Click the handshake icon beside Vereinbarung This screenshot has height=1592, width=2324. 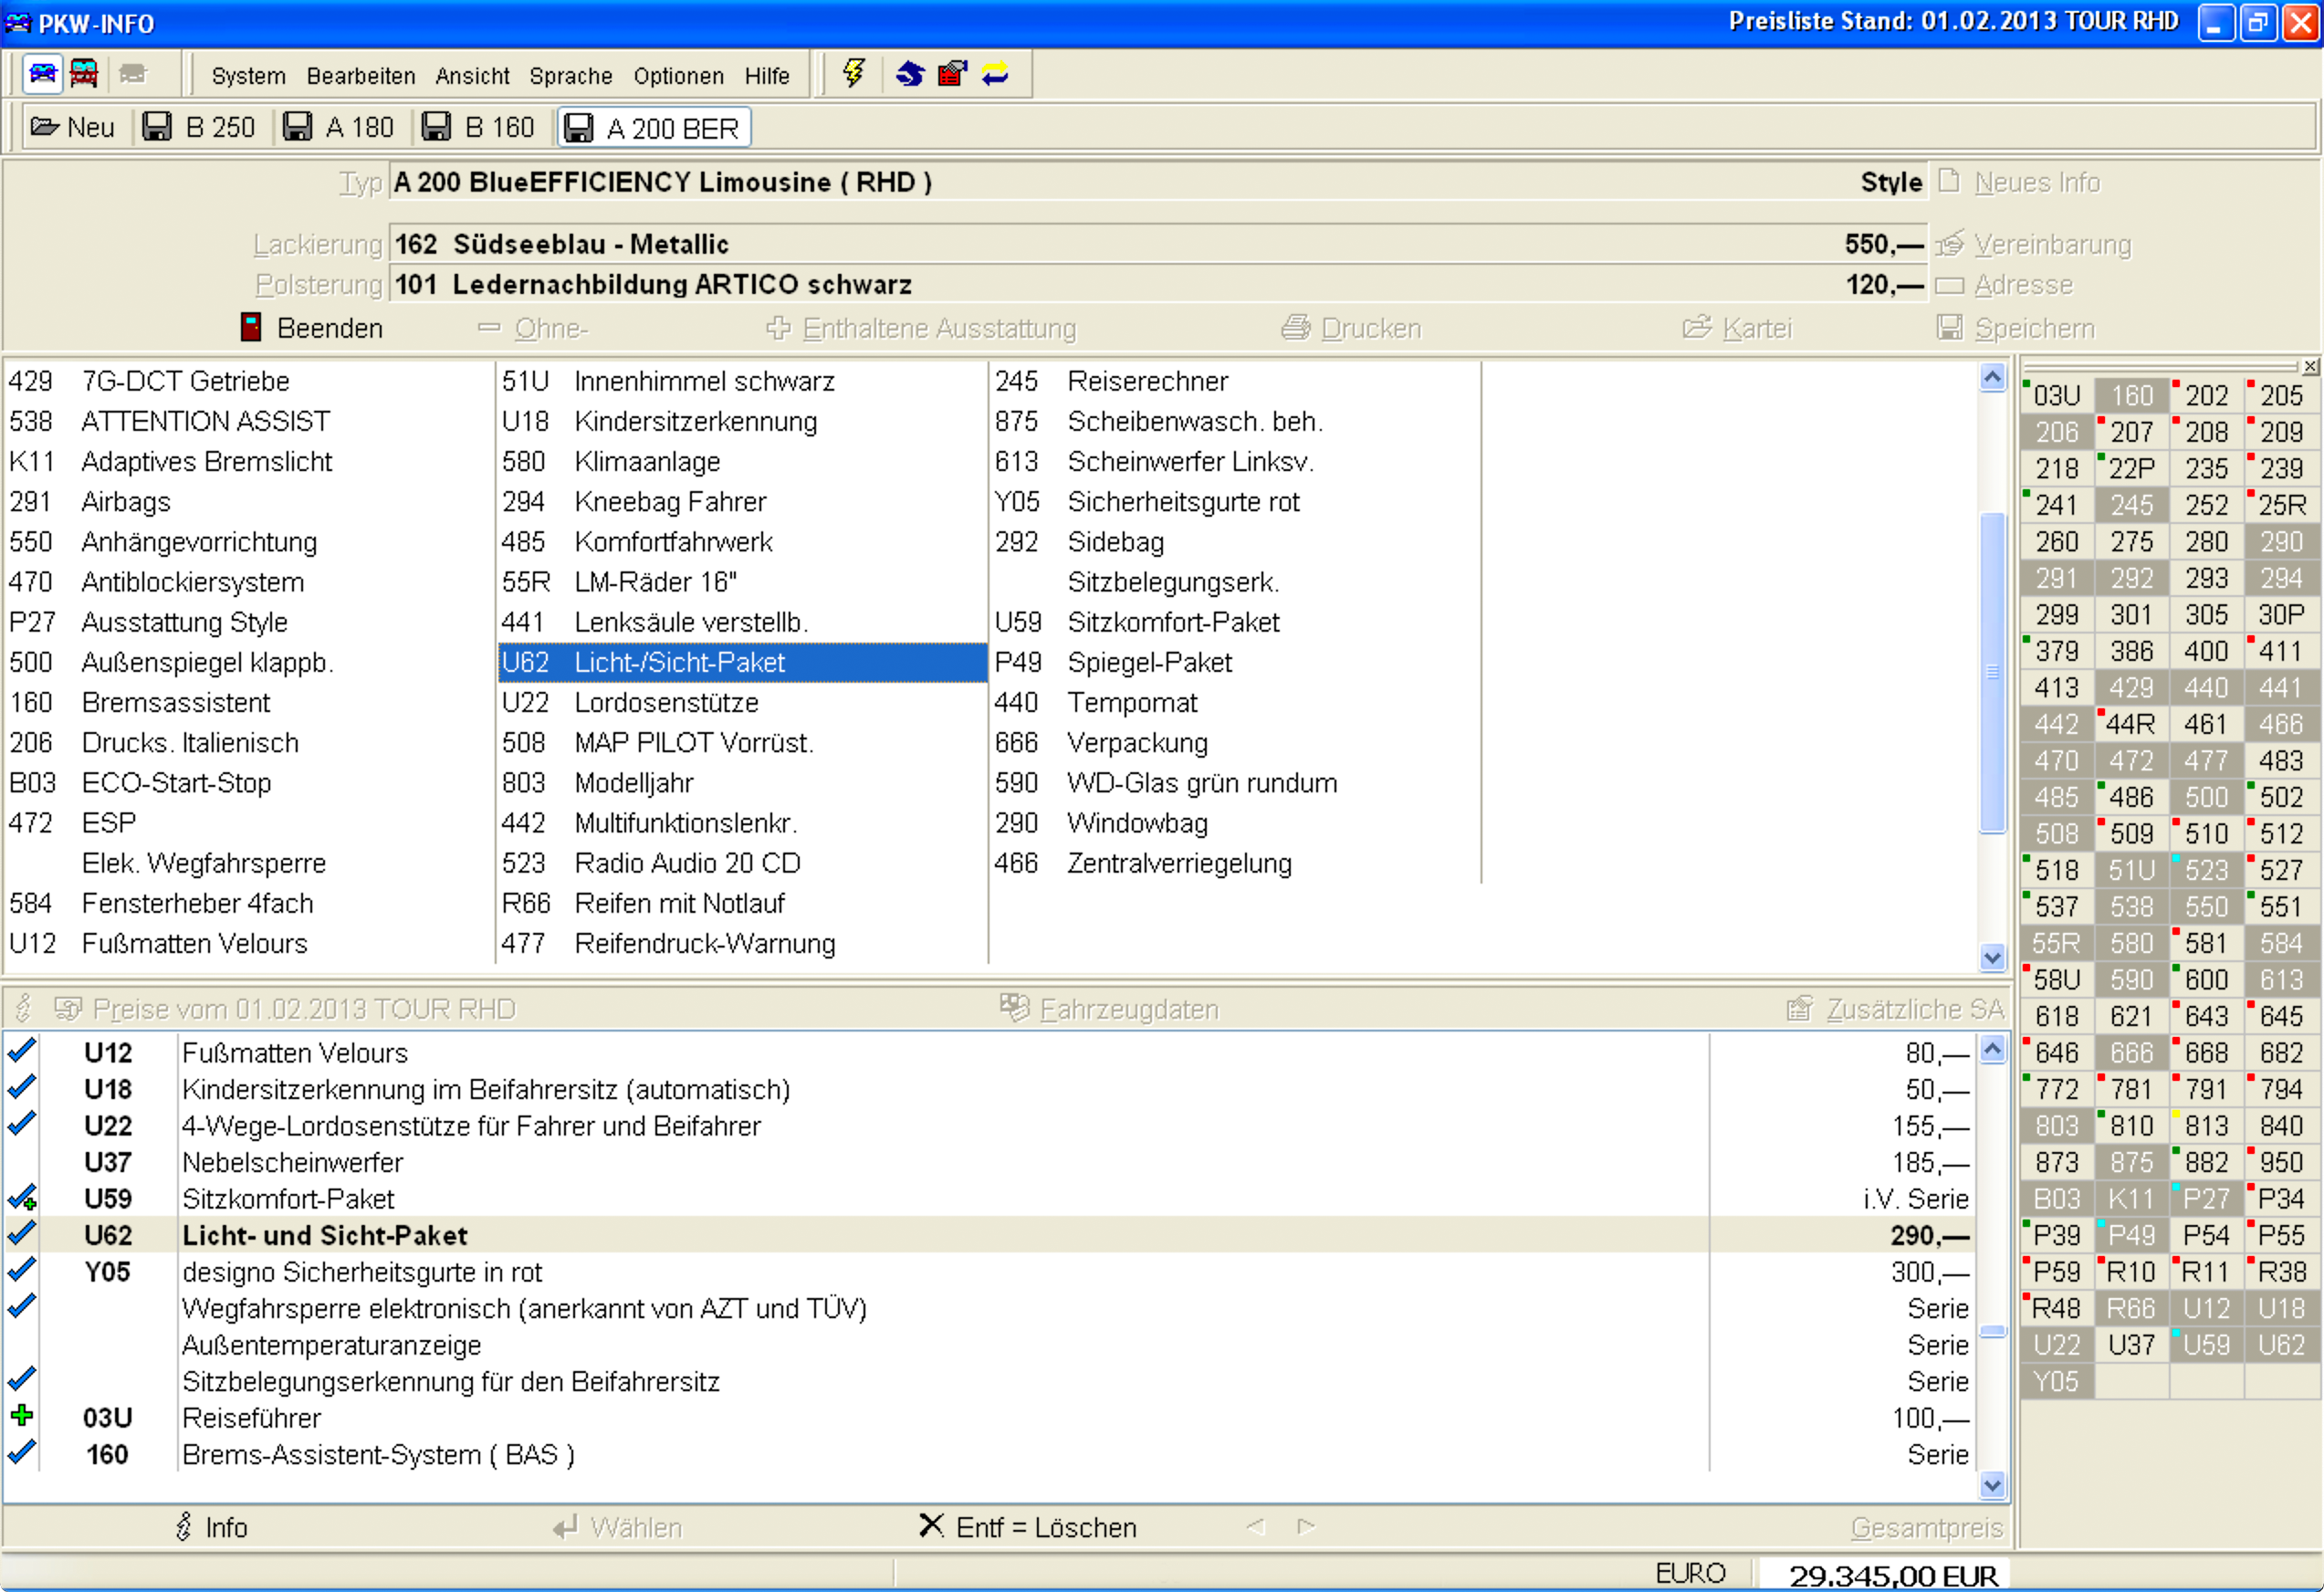coord(1950,244)
